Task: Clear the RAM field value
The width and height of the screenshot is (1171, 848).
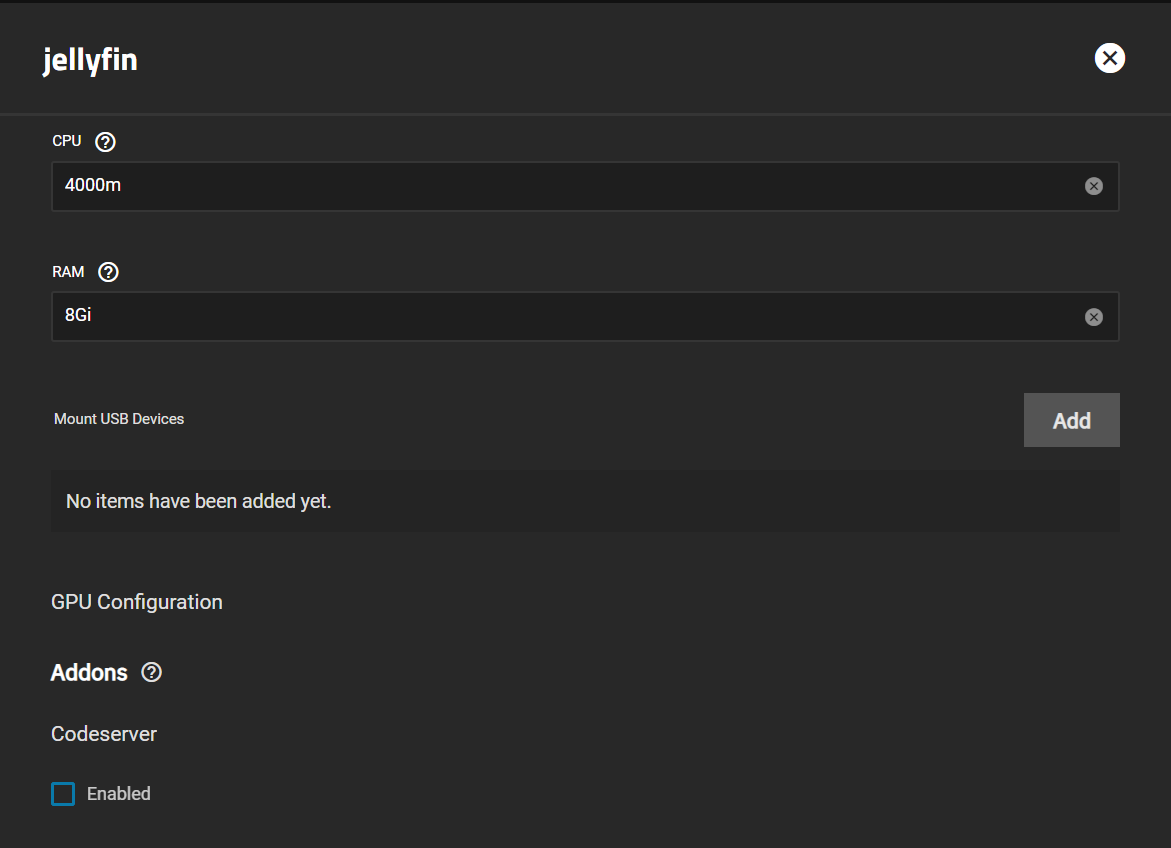Action: pyautogui.click(x=1094, y=317)
